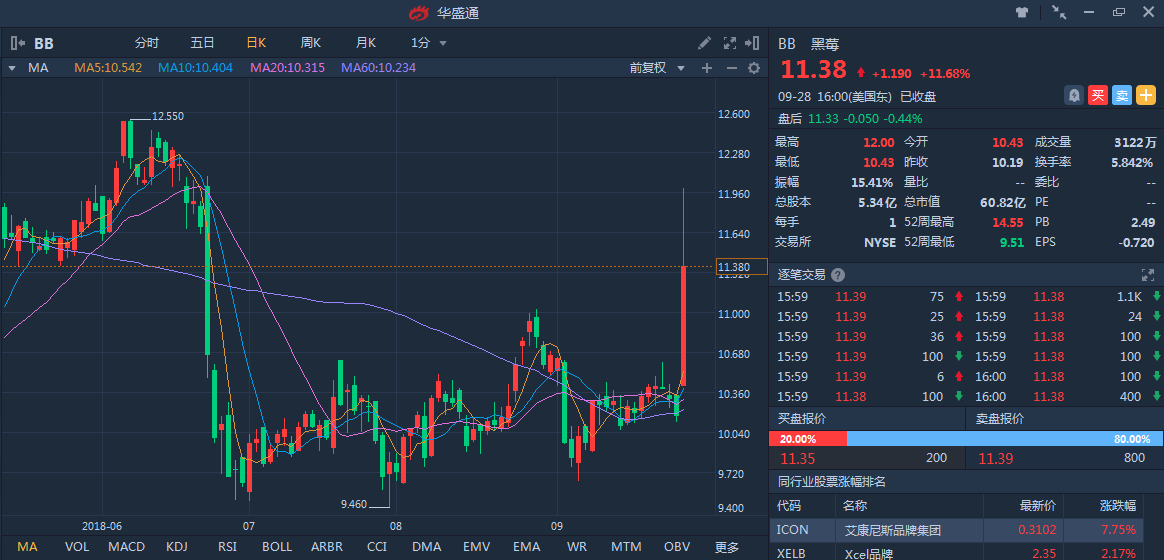Open the skin theme shirt icon
This screenshot has height=560, width=1164.
tap(1022, 13)
